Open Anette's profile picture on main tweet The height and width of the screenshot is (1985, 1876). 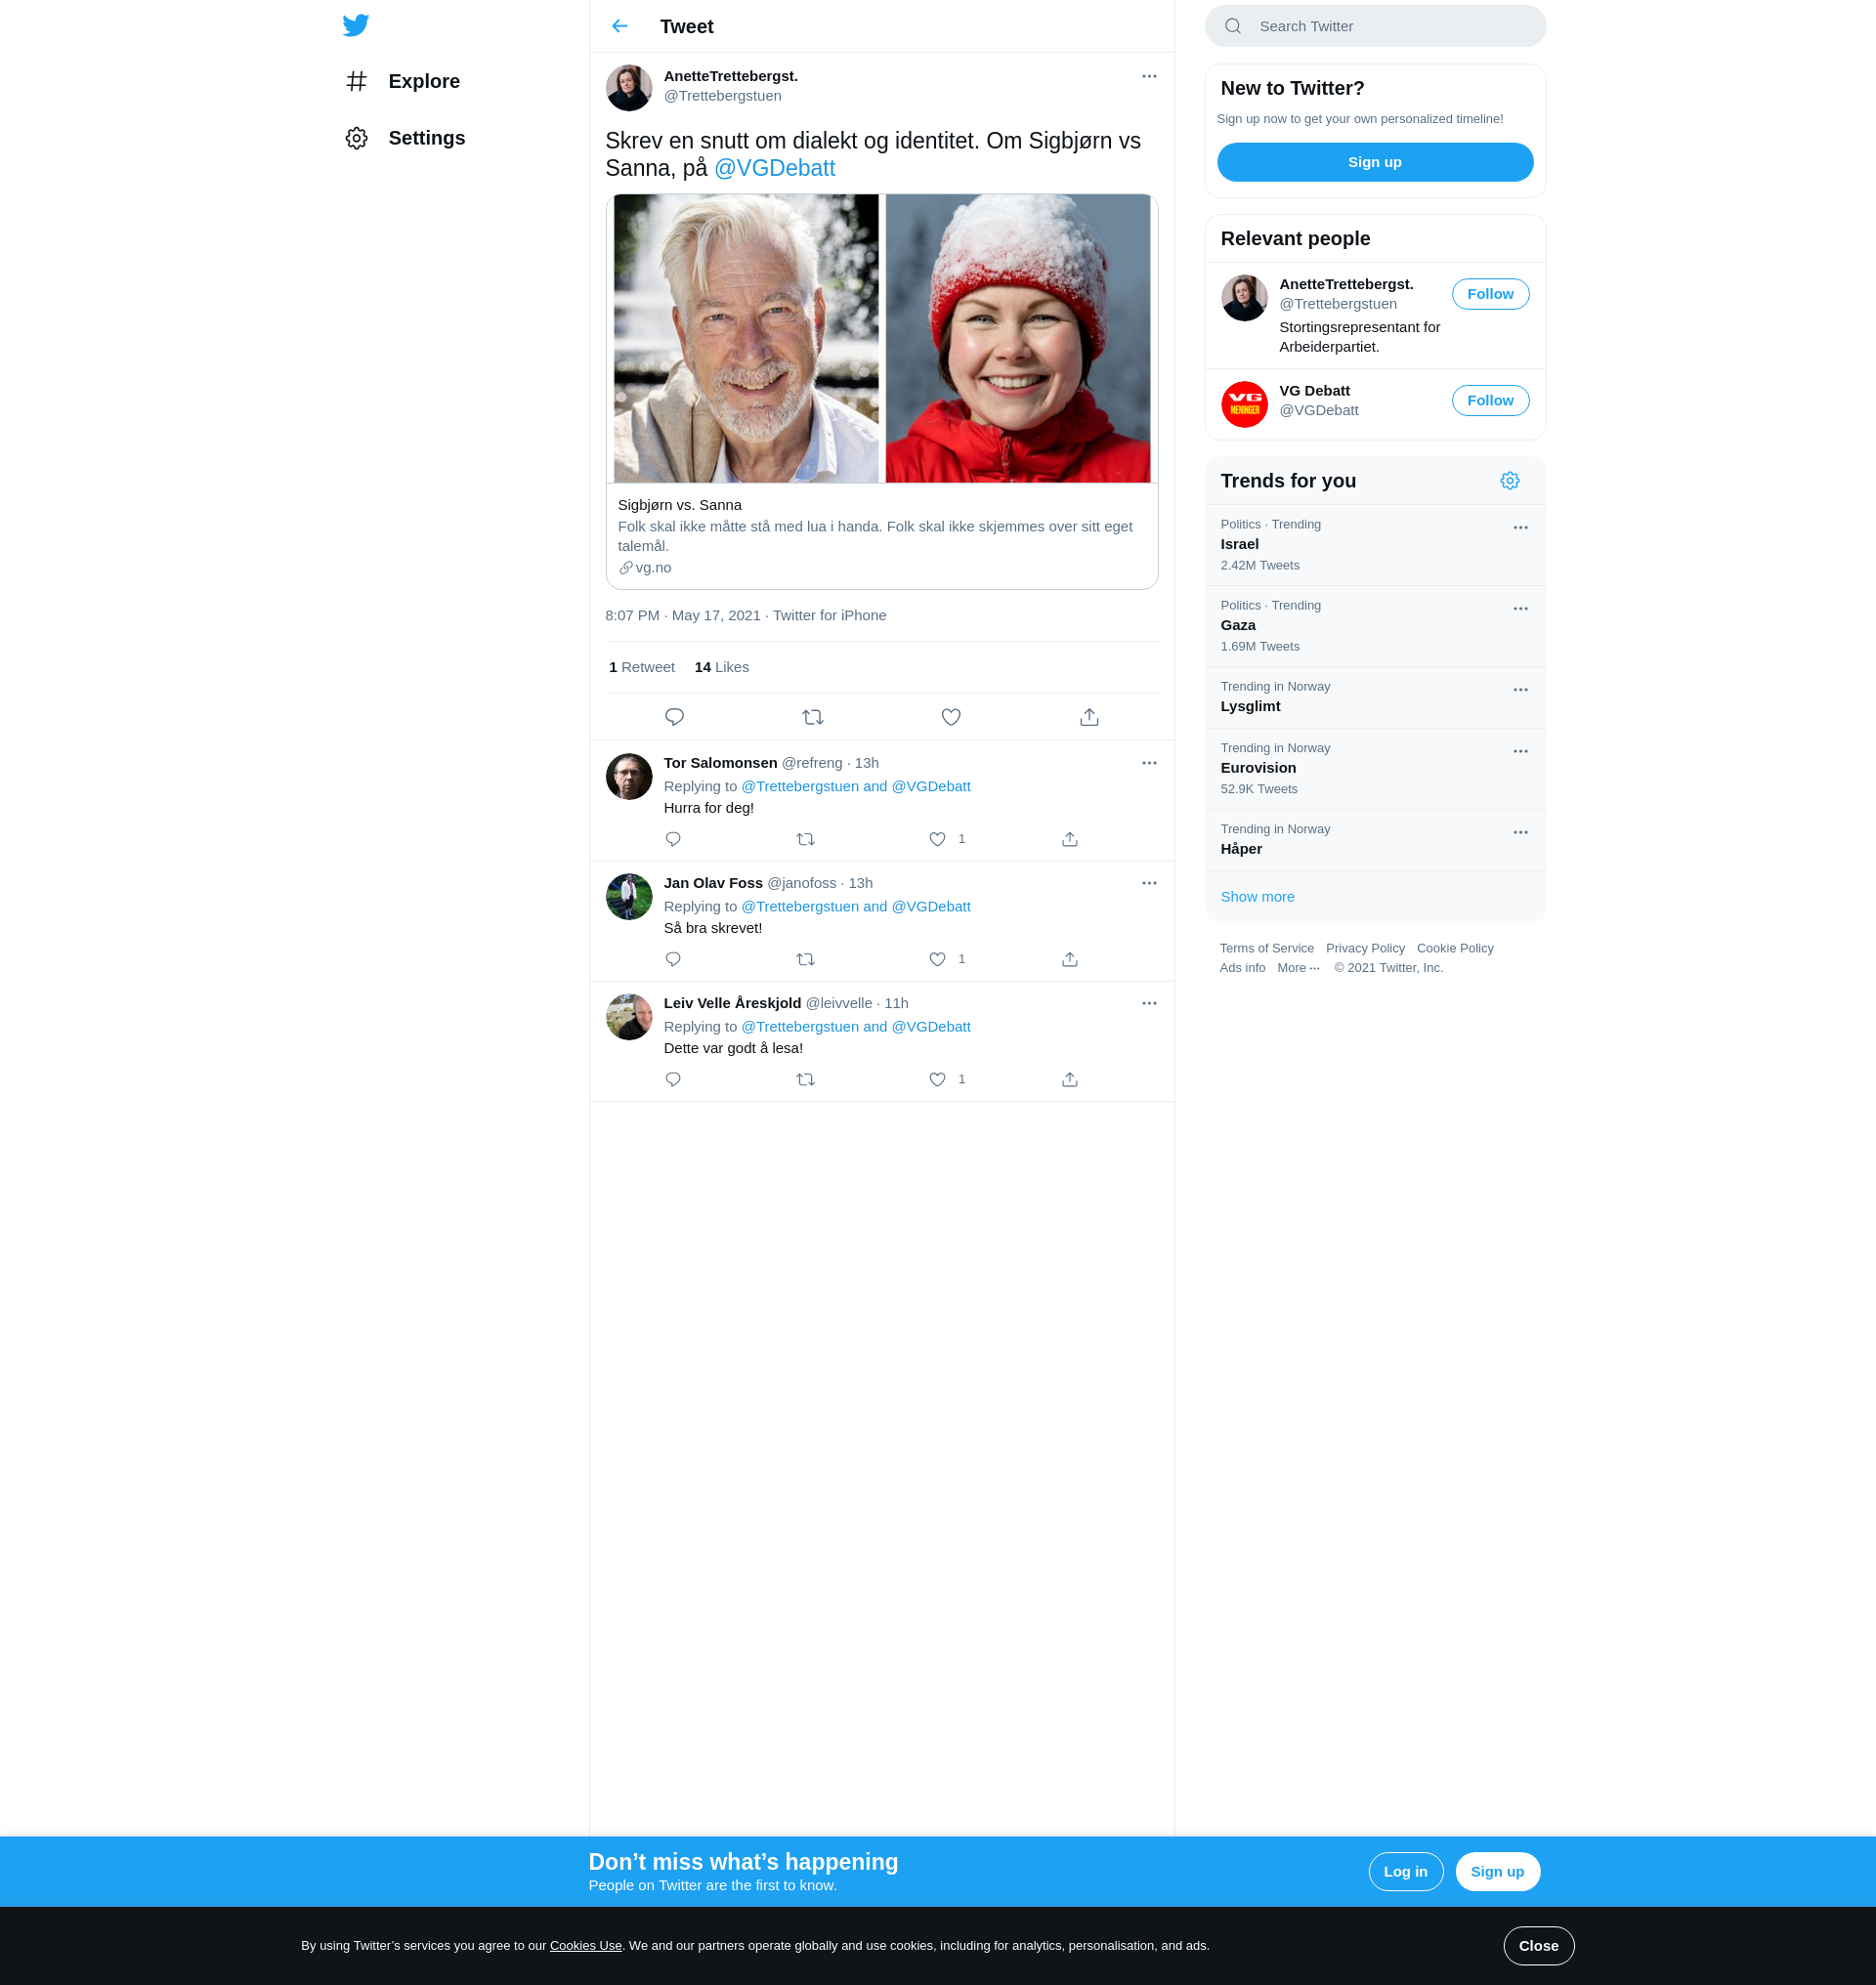point(629,88)
